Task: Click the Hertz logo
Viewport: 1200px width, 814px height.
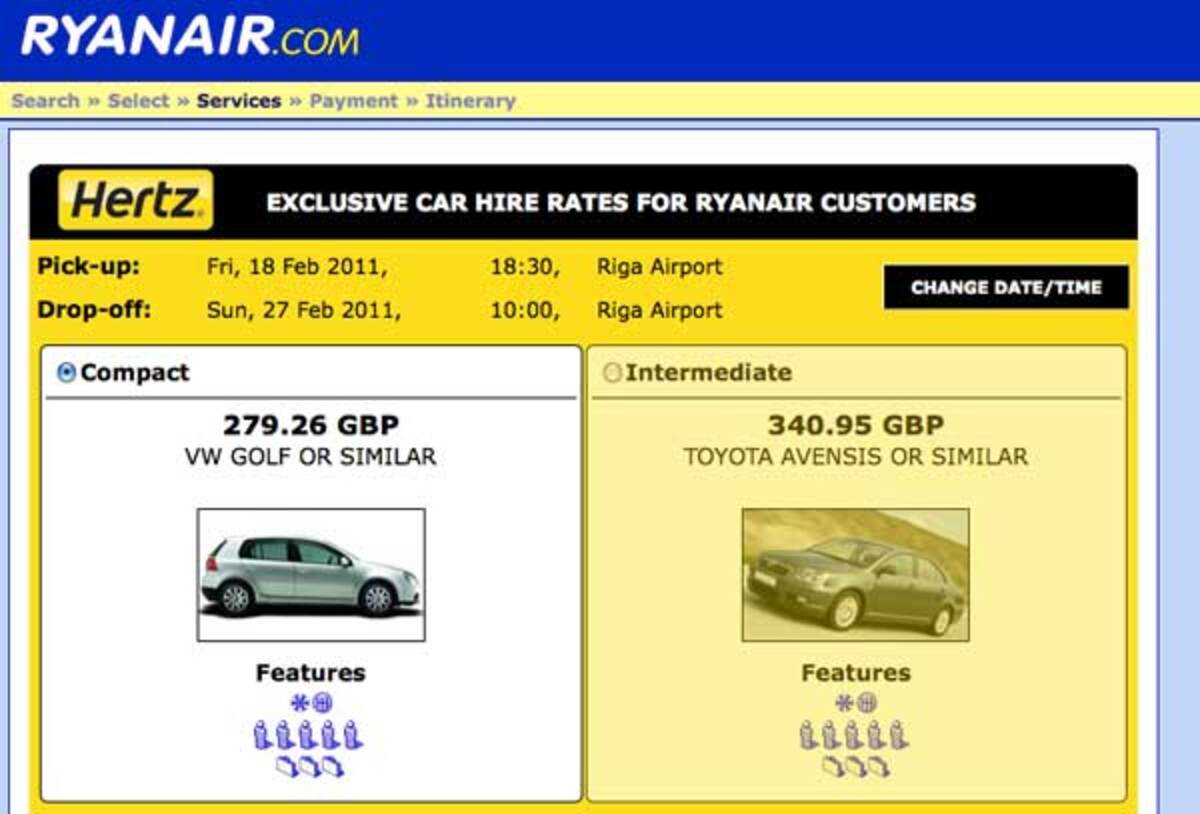Action: 136,201
